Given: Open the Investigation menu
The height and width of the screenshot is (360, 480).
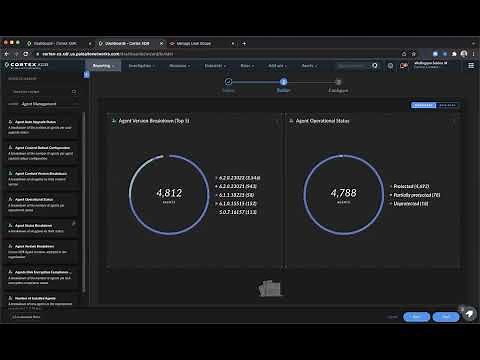Looking at the screenshot, I should [141, 66].
